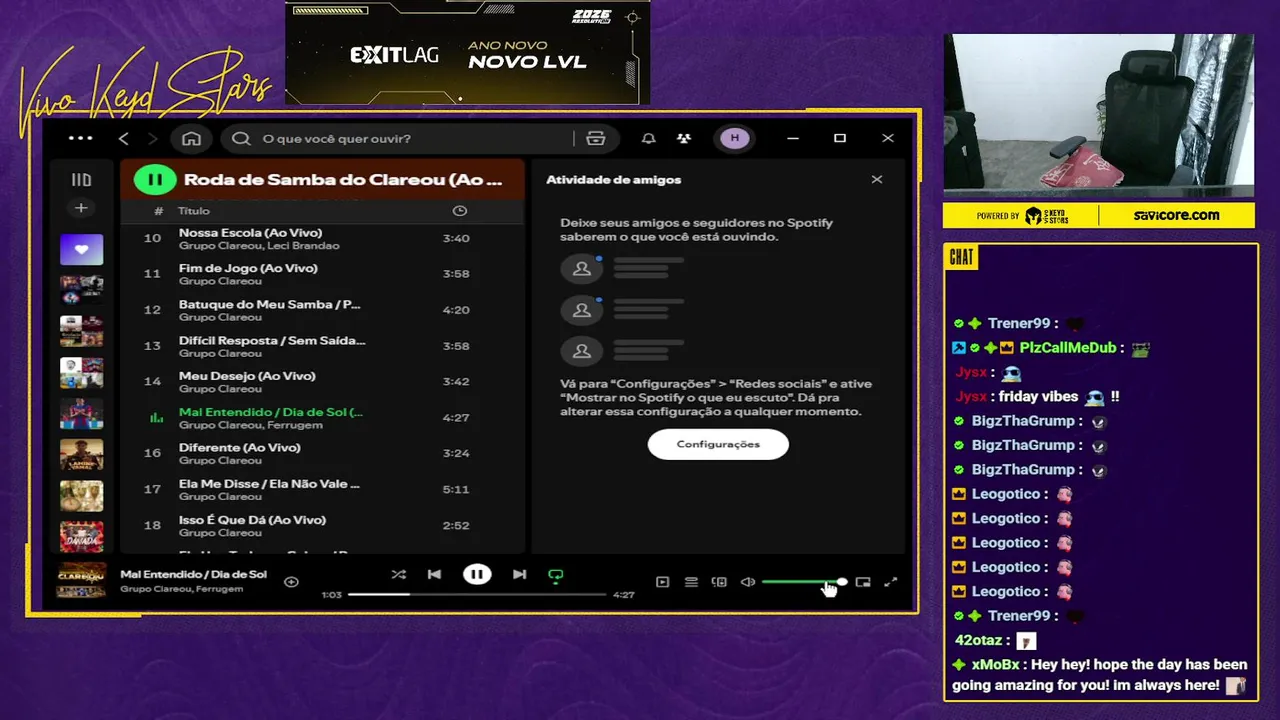Image resolution: width=1280 pixels, height=720 pixels.
Task: Open the now-playing album cover thumbnail
Action: (x=82, y=580)
